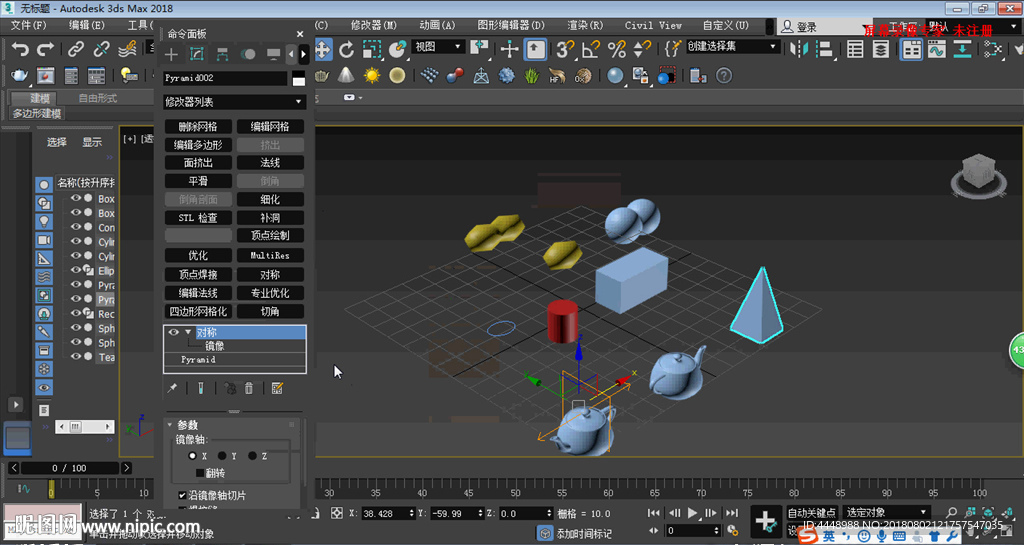Image resolution: width=1024 pixels, height=545 pixels.
Task: Click Configure modifier sets icon
Action: [x=278, y=388]
